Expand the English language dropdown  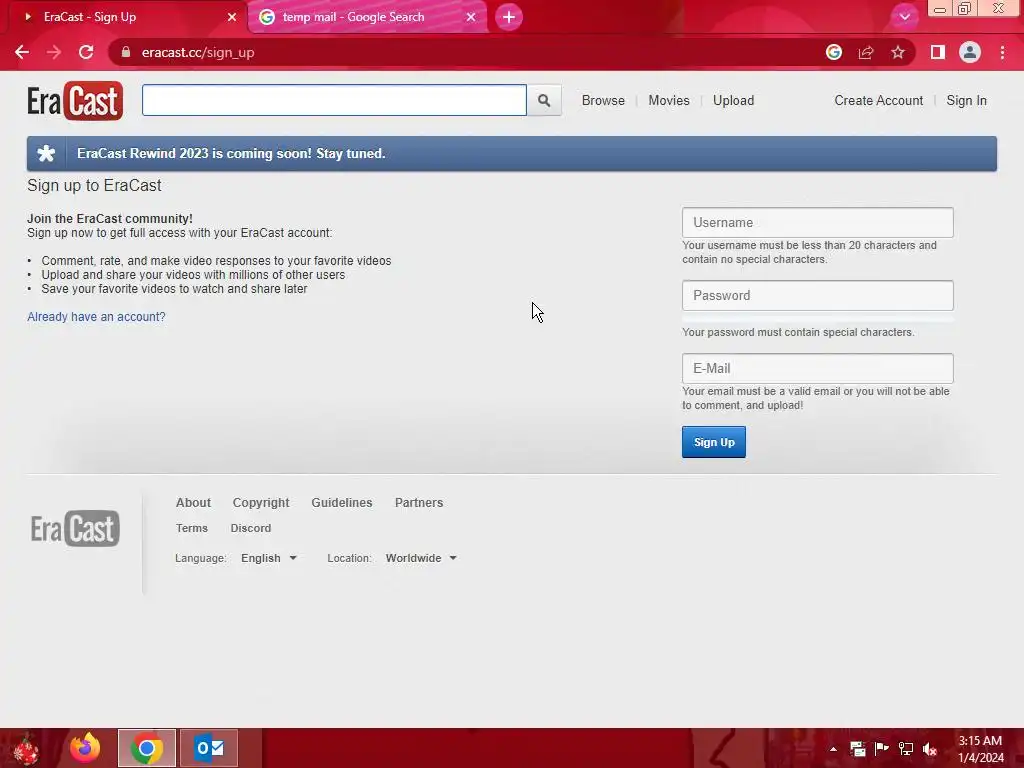pos(268,558)
